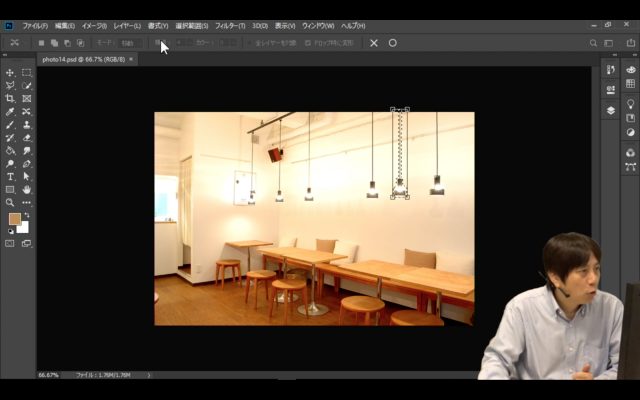The height and width of the screenshot is (400, 640).
Task: Toggle the 全レイヤーを対象 checkbox
Action: click(x=250, y=43)
